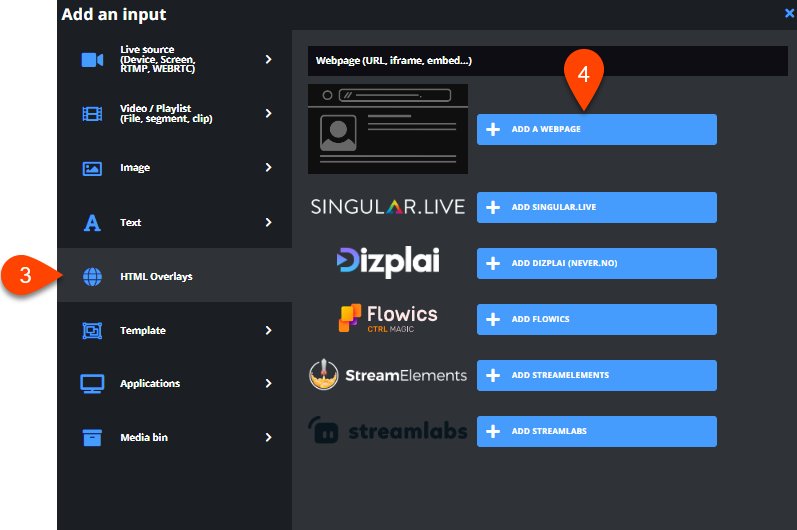Select the Media bin category label
The image size is (797, 530).
144,438
